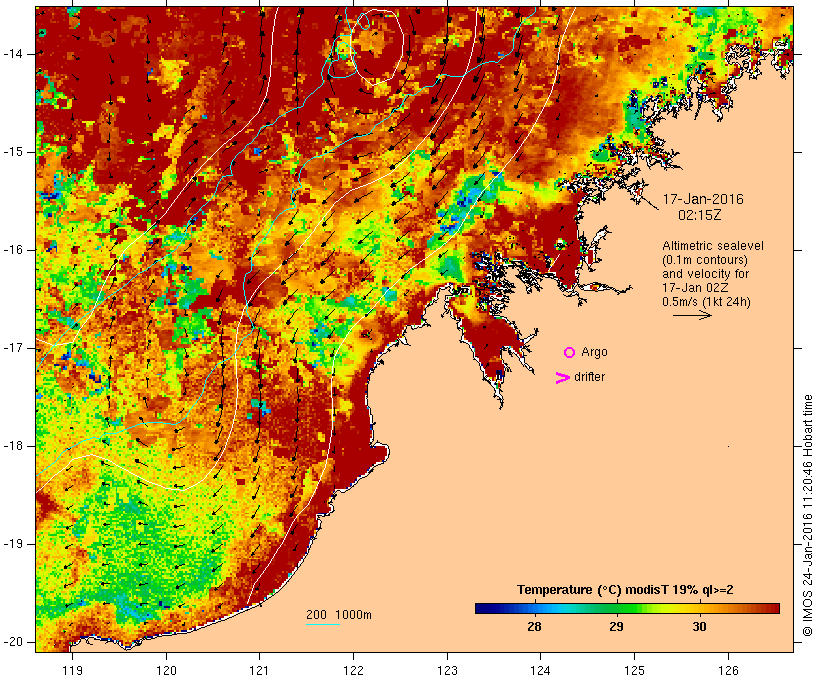
Task: Click the time text '02:15Z'
Action: 700,215
